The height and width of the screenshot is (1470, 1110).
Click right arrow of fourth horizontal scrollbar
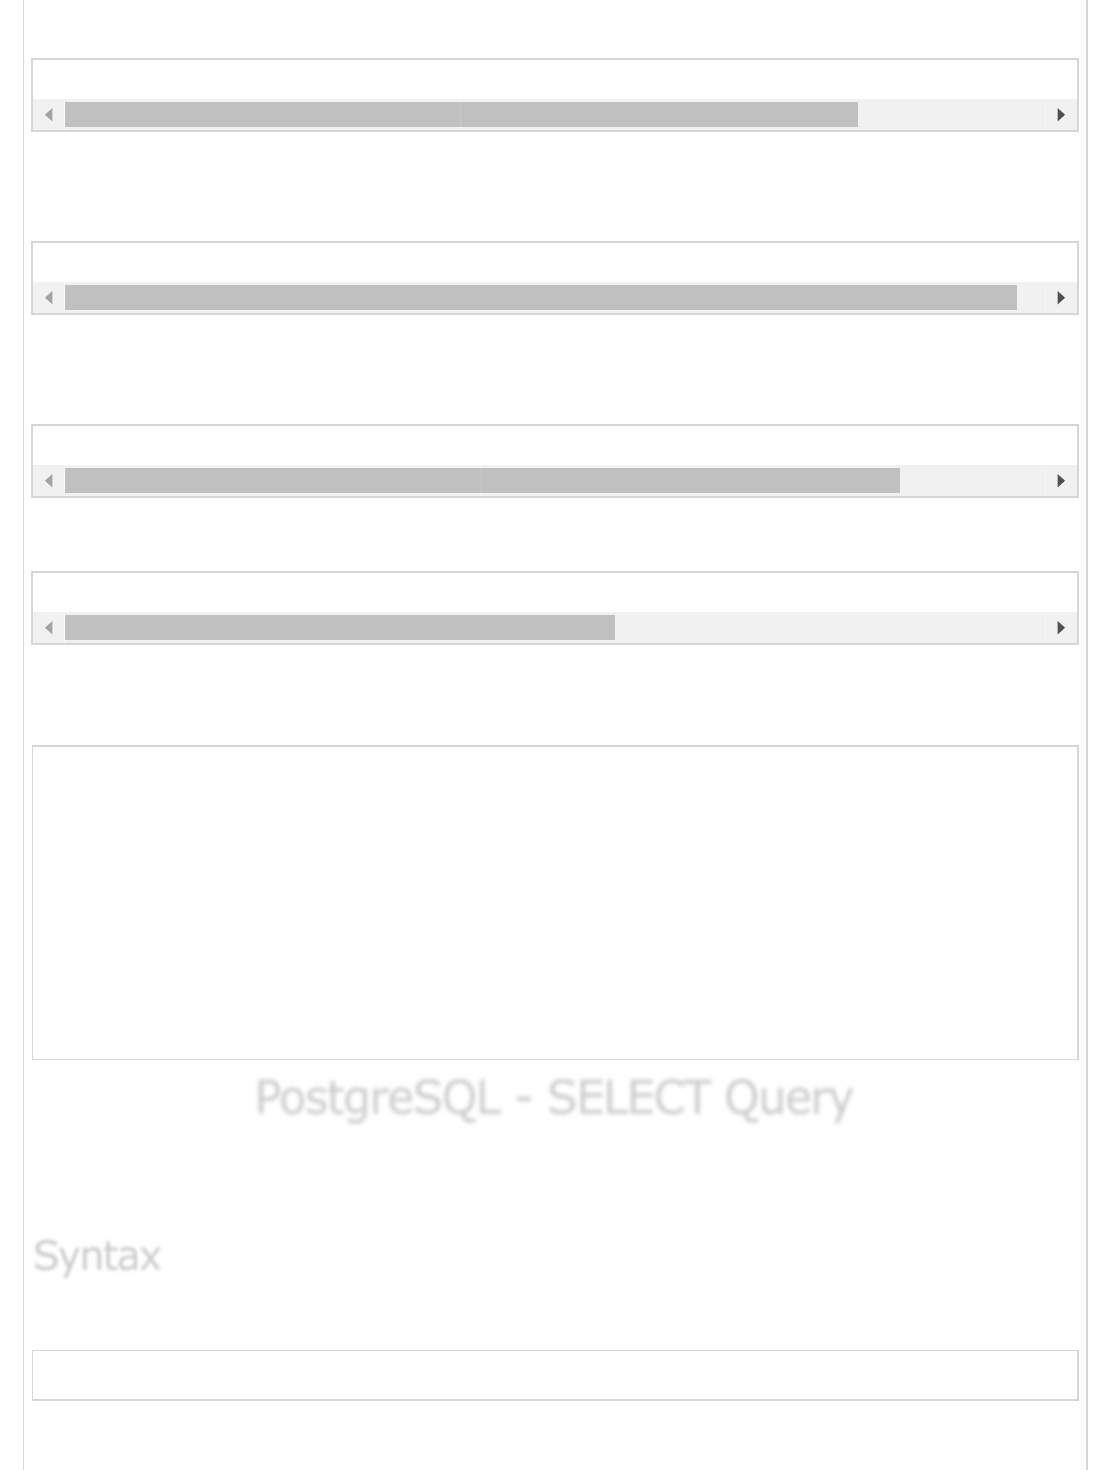1061,628
